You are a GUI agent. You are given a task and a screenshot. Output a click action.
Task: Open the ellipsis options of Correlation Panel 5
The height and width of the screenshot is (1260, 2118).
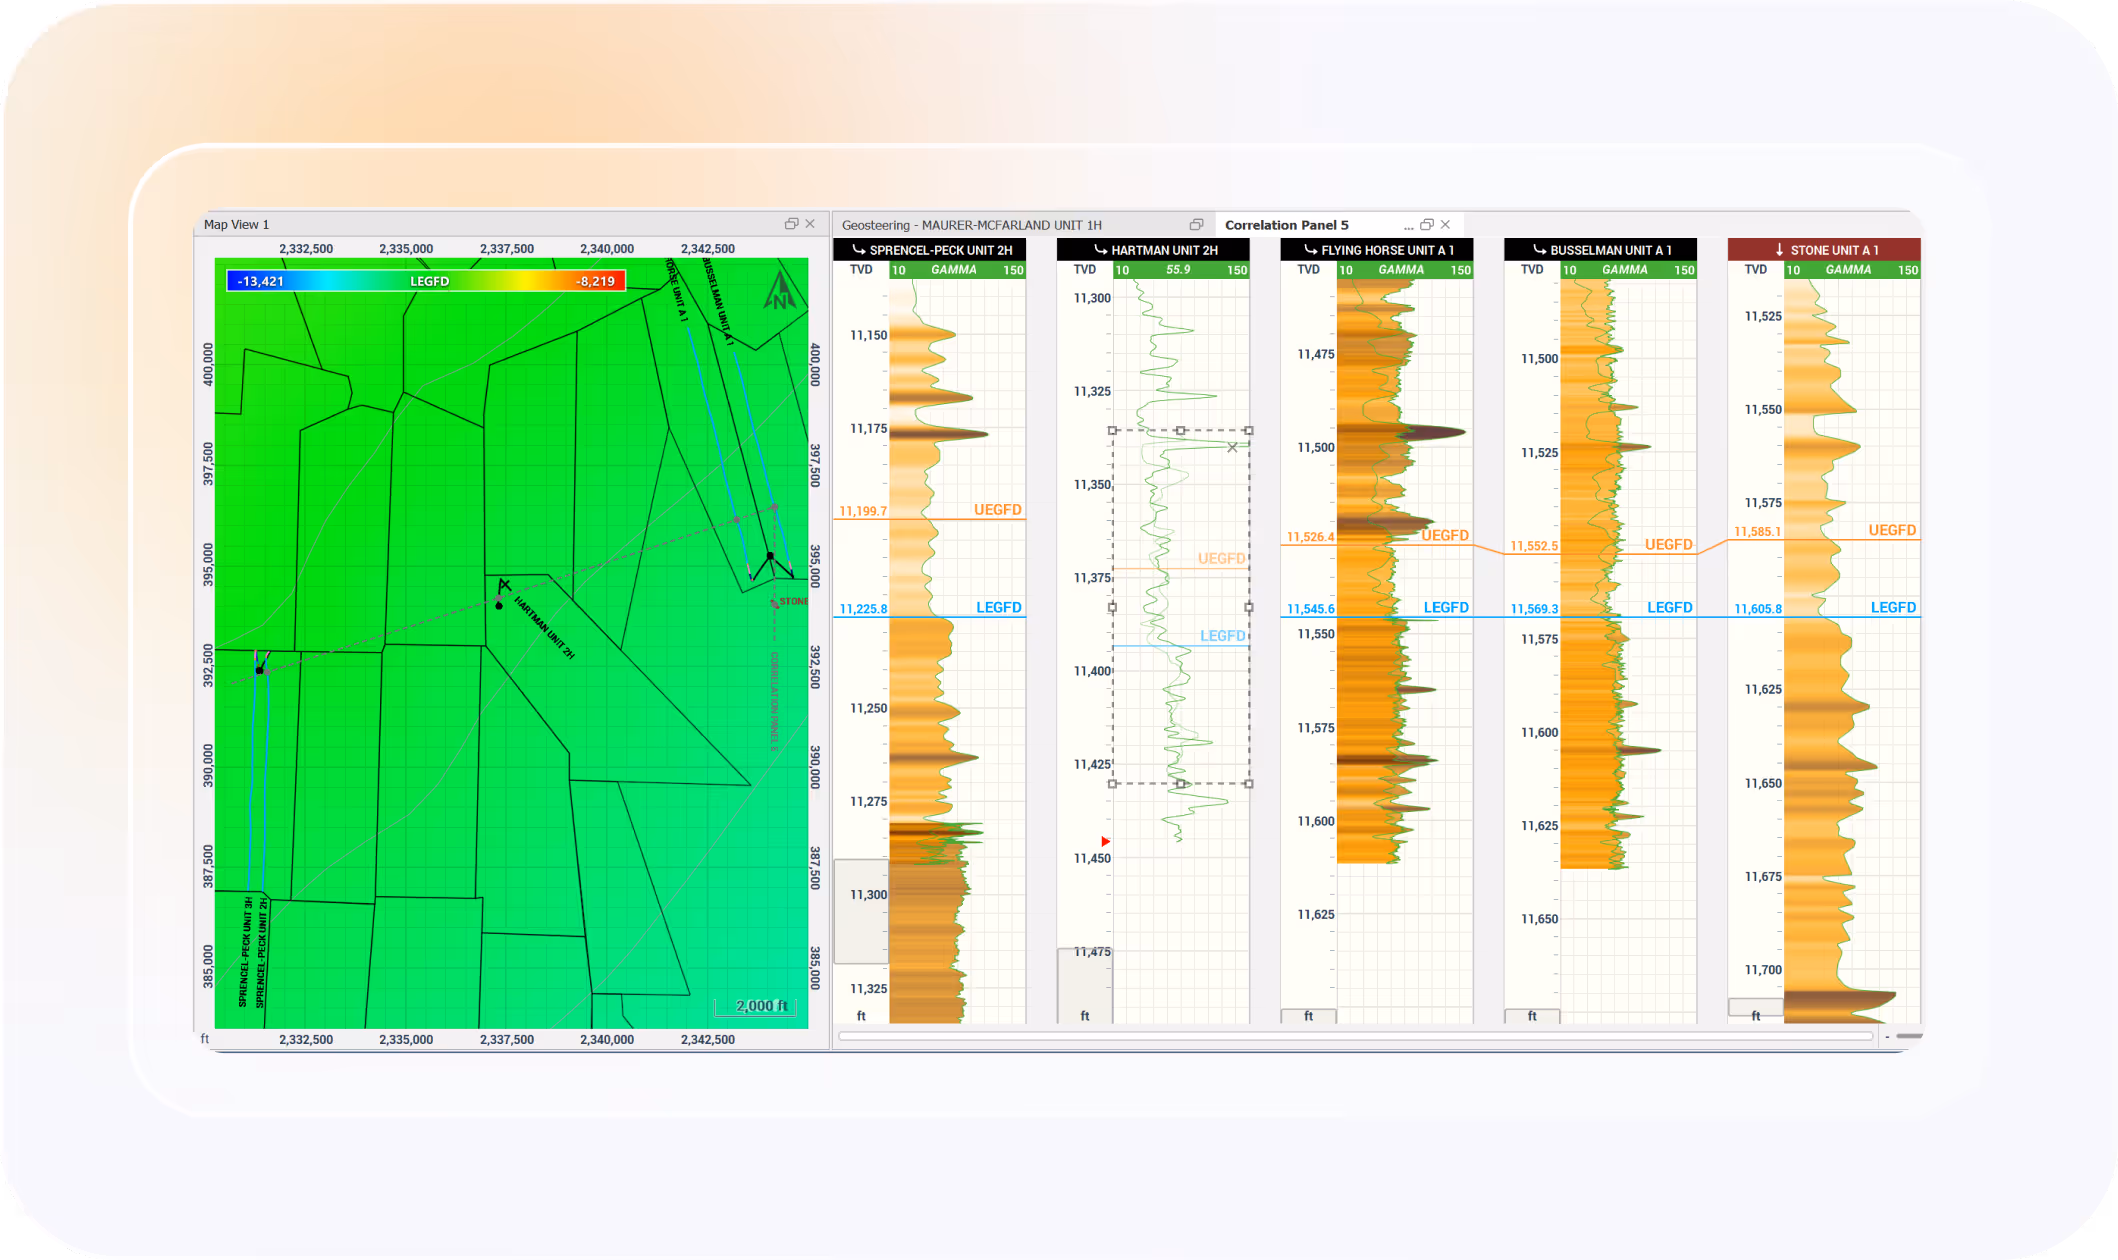(1408, 226)
